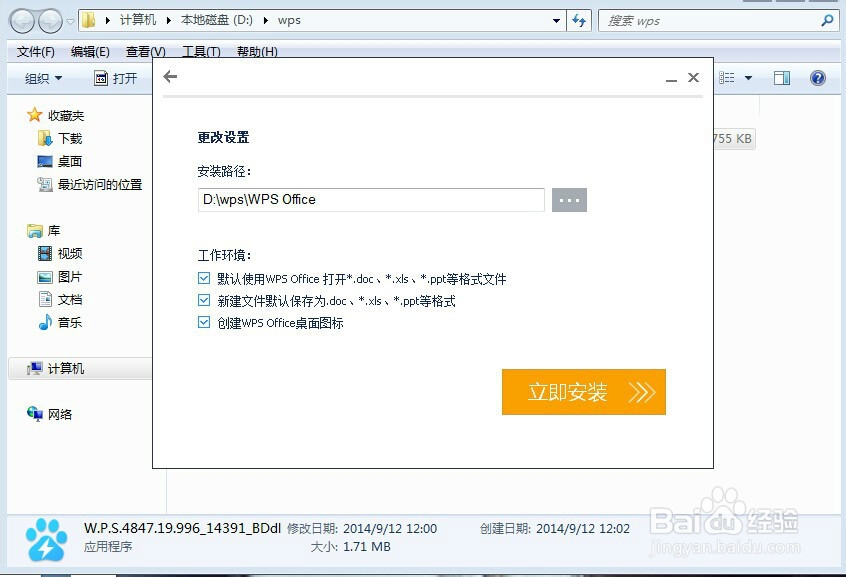Select 桌面 in the navigation pane
Viewport: 846px width, 577px height.
(70, 161)
